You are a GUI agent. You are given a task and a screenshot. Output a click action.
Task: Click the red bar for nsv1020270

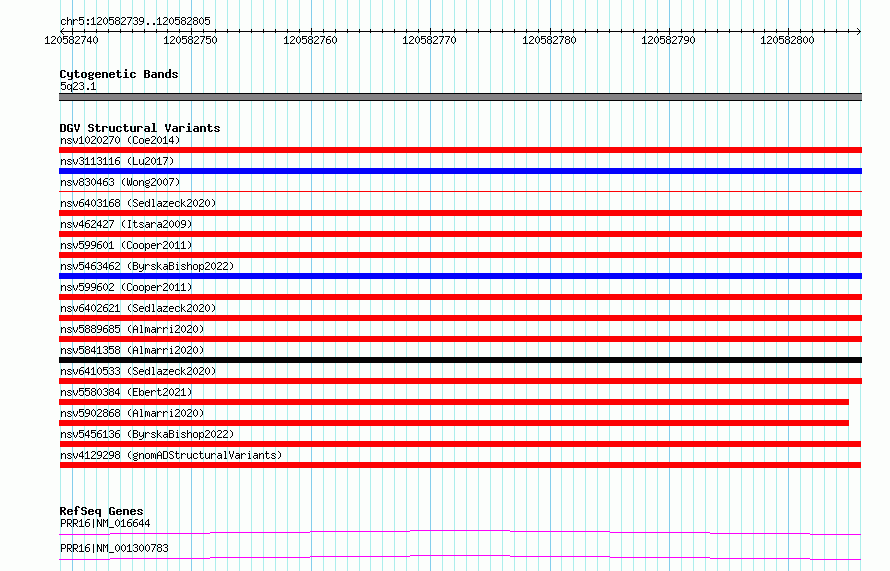click(460, 150)
